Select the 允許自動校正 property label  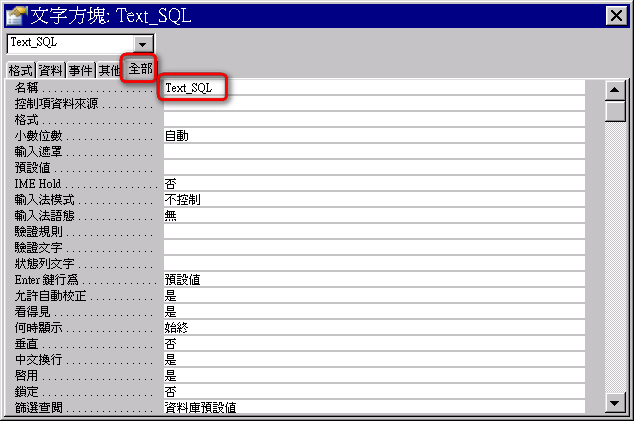click(51, 296)
